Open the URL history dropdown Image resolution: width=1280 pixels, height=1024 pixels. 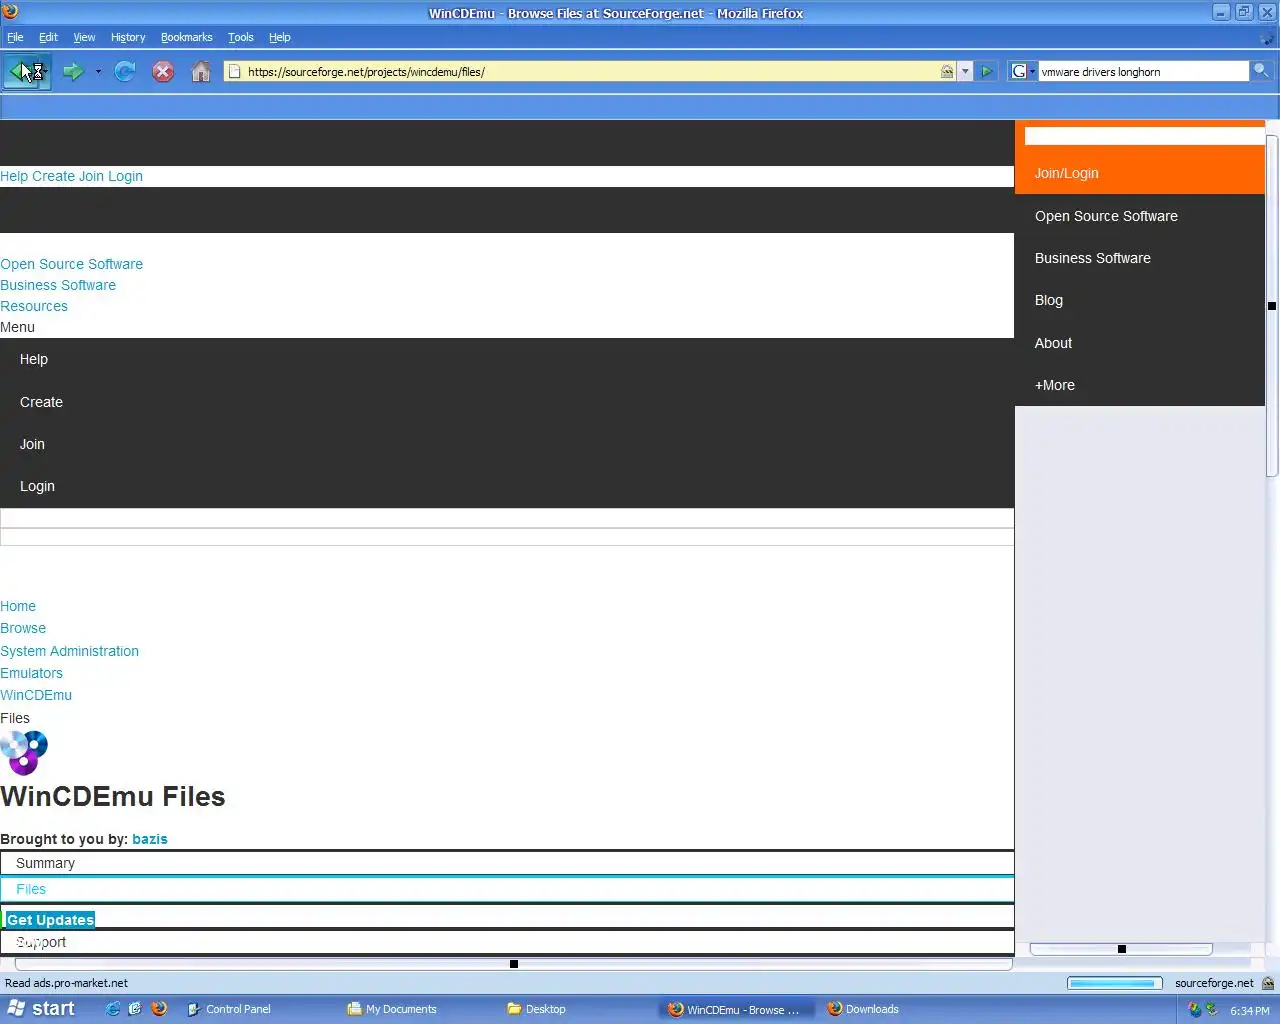pos(965,71)
